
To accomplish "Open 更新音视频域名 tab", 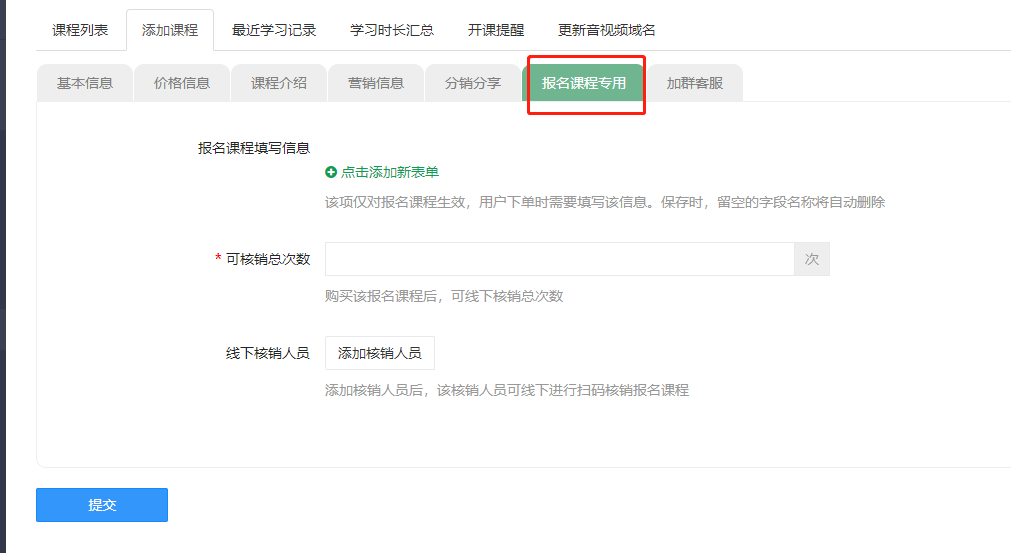I will (607, 30).
